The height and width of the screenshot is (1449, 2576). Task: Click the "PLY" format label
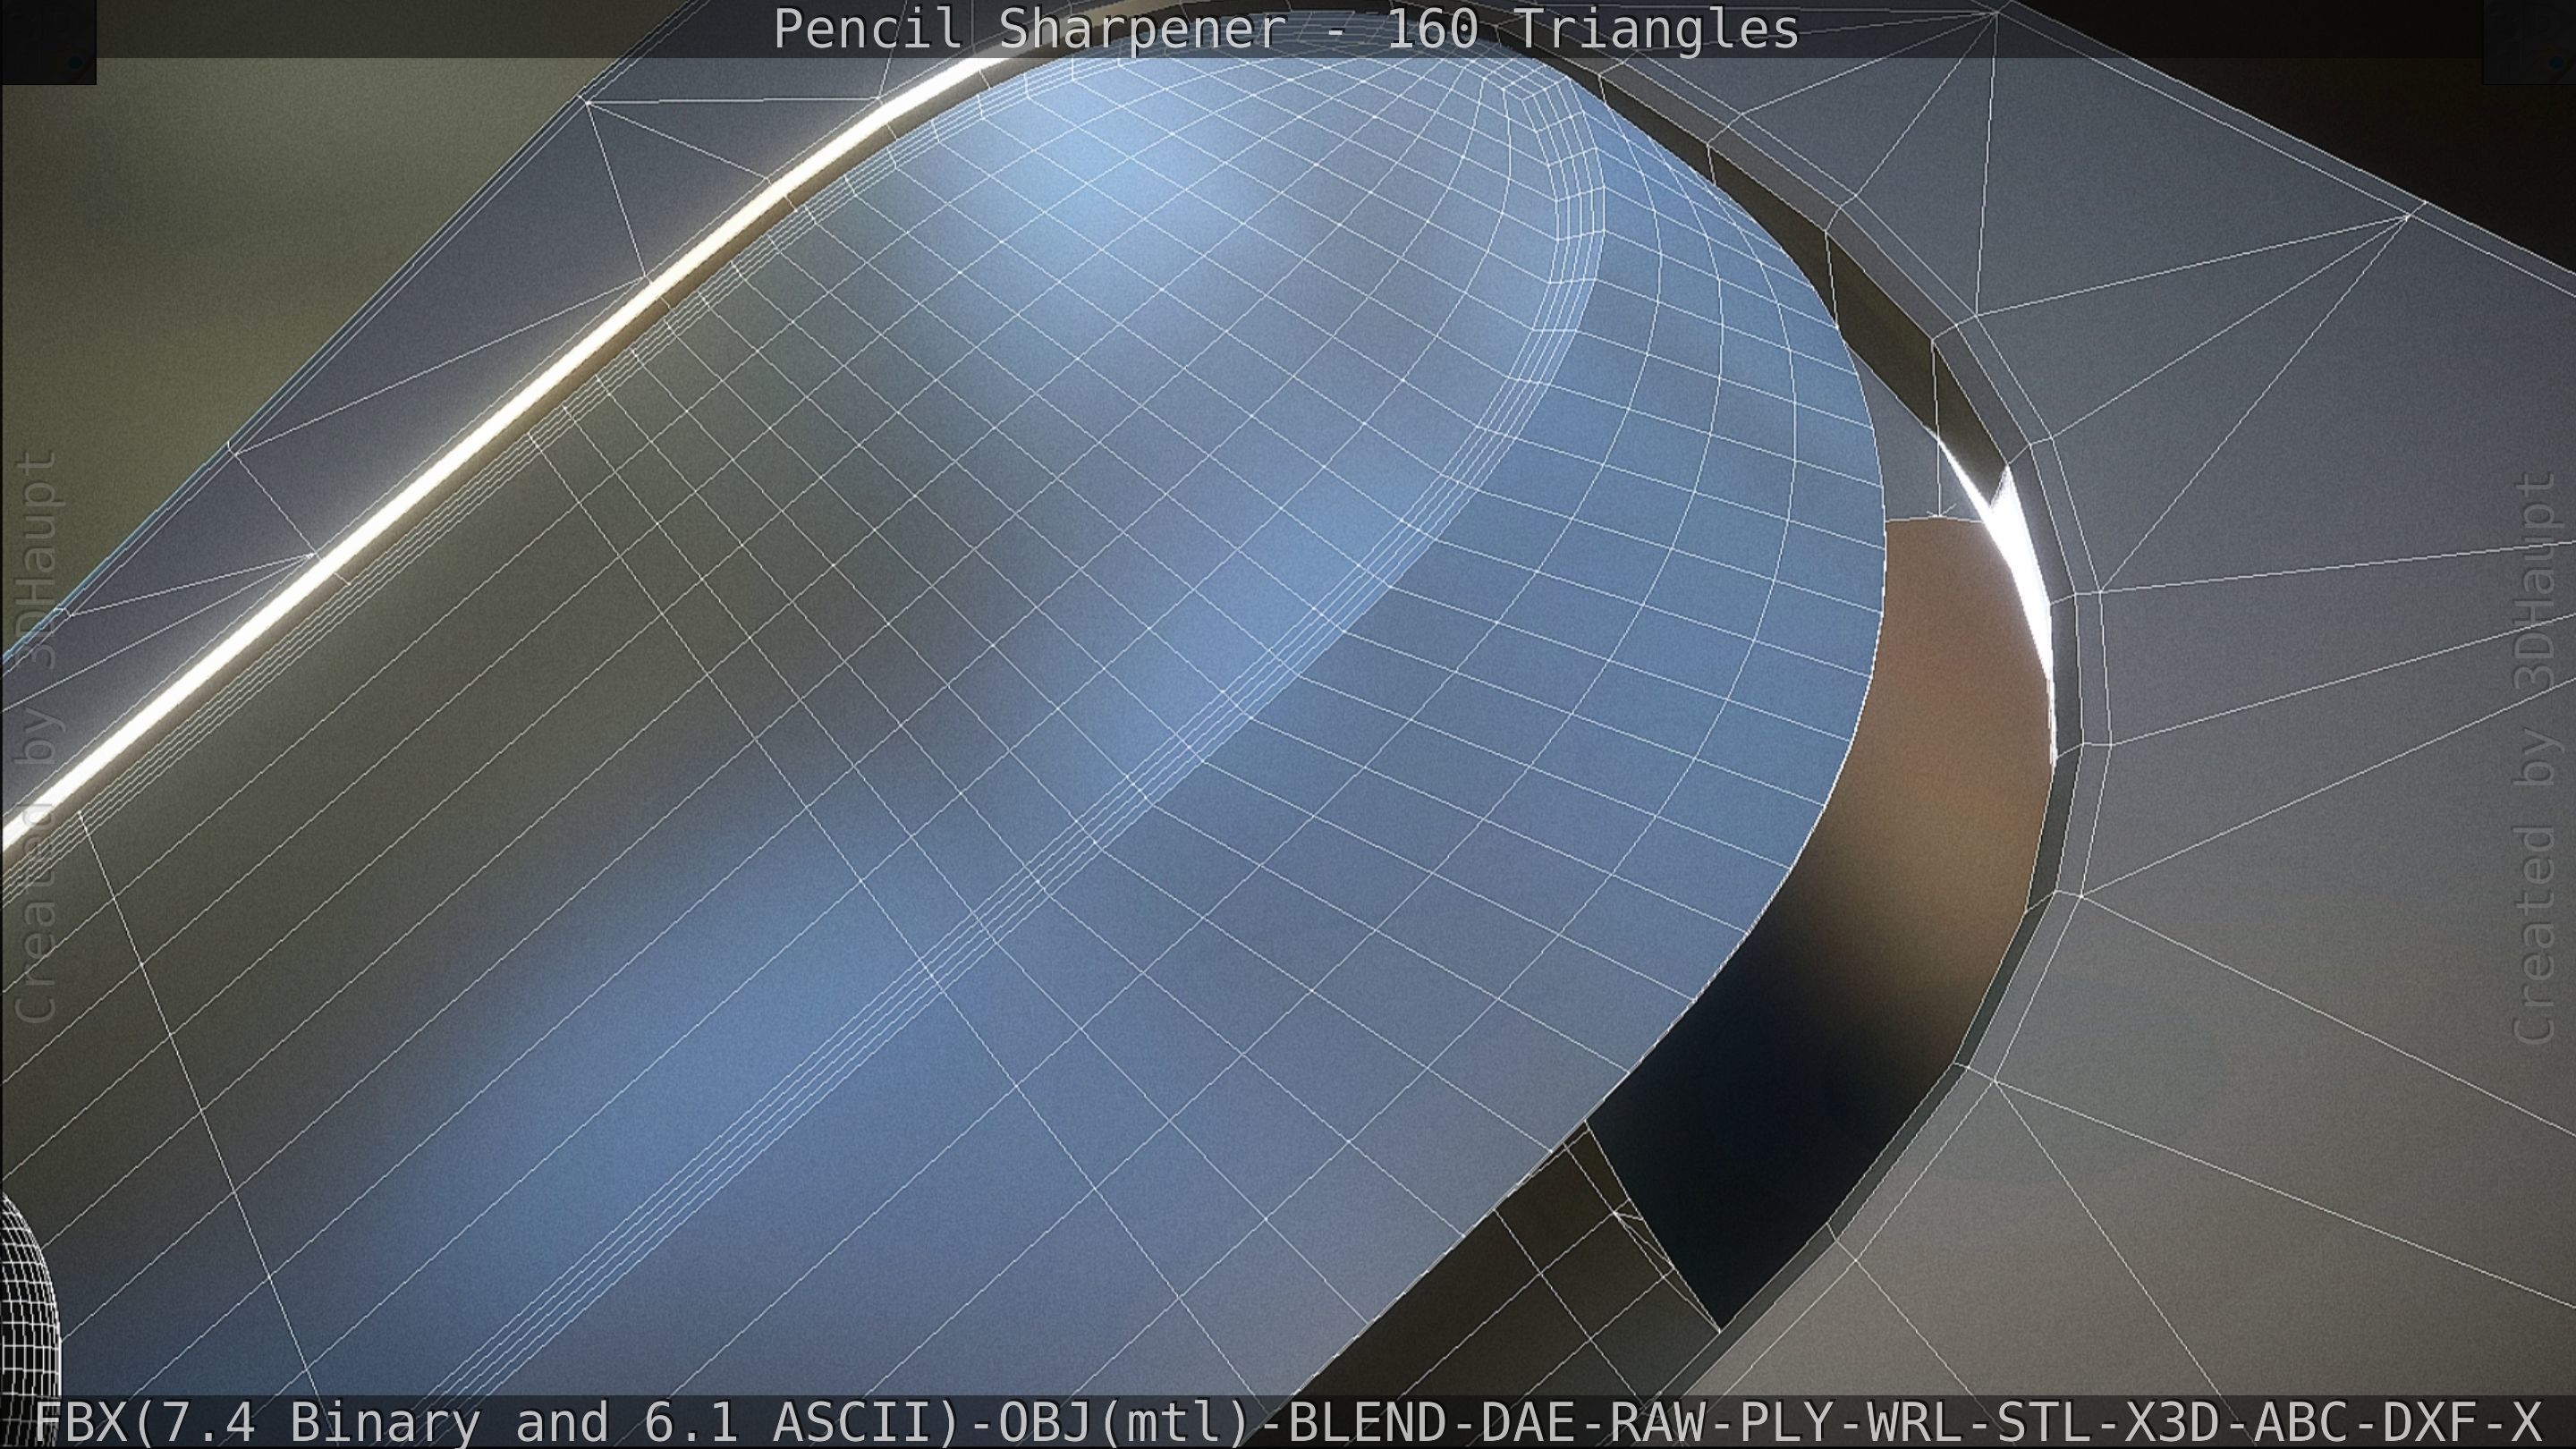(1787, 1422)
